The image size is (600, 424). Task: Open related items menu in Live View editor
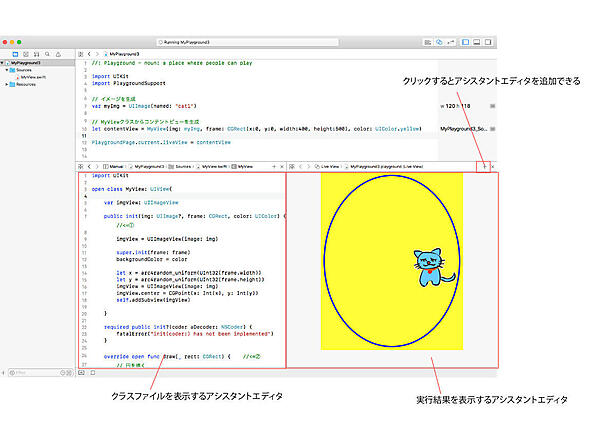coord(292,166)
